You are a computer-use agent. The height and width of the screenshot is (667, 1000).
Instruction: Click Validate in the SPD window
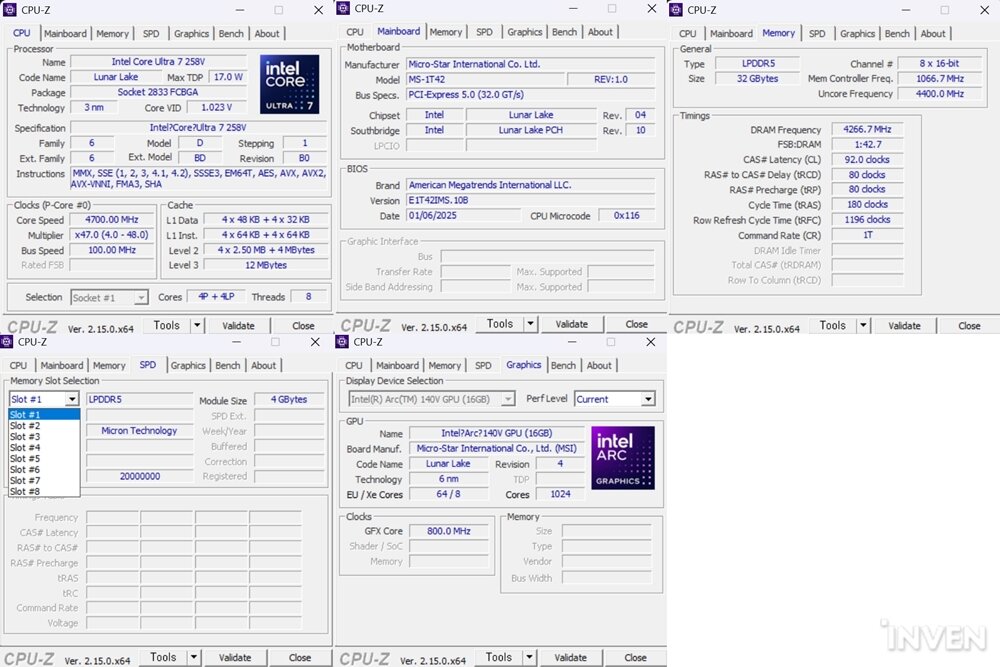point(235,657)
